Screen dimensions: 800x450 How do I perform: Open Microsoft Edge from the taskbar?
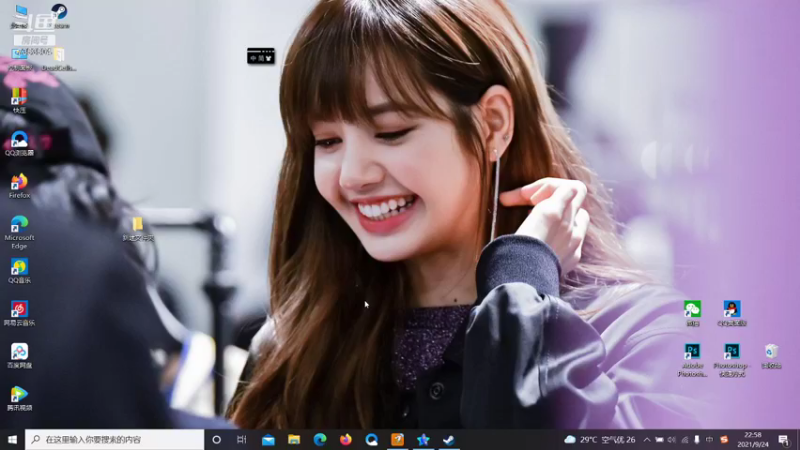click(x=320, y=439)
